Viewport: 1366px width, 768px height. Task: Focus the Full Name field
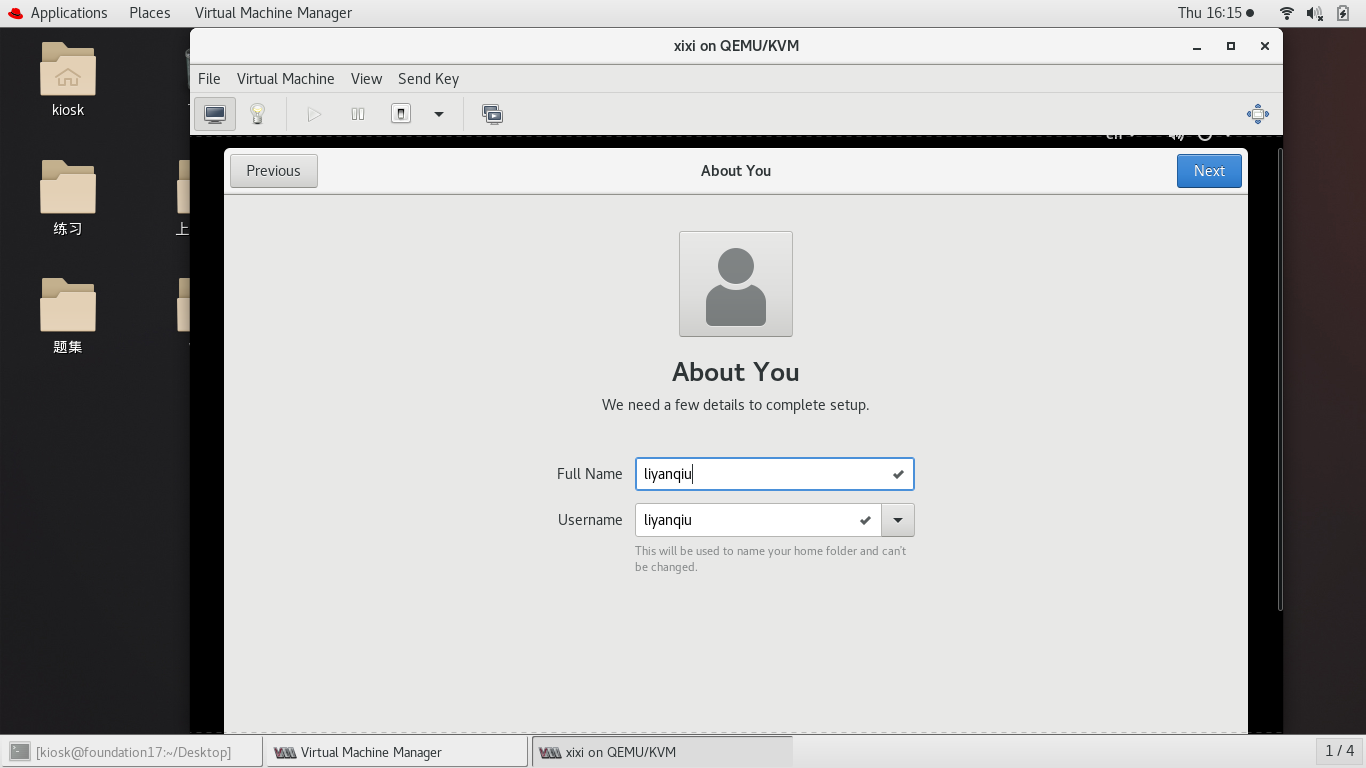pos(775,474)
